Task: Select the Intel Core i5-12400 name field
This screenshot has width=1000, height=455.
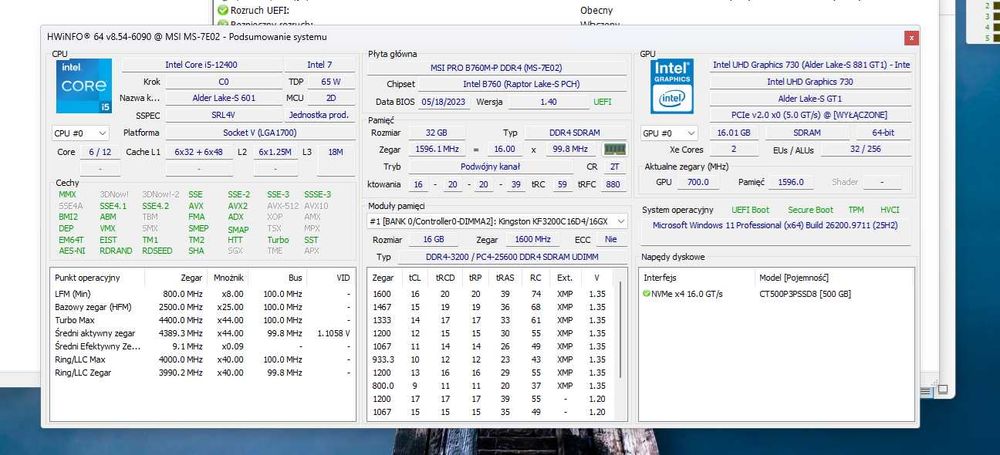Action: click(202, 65)
